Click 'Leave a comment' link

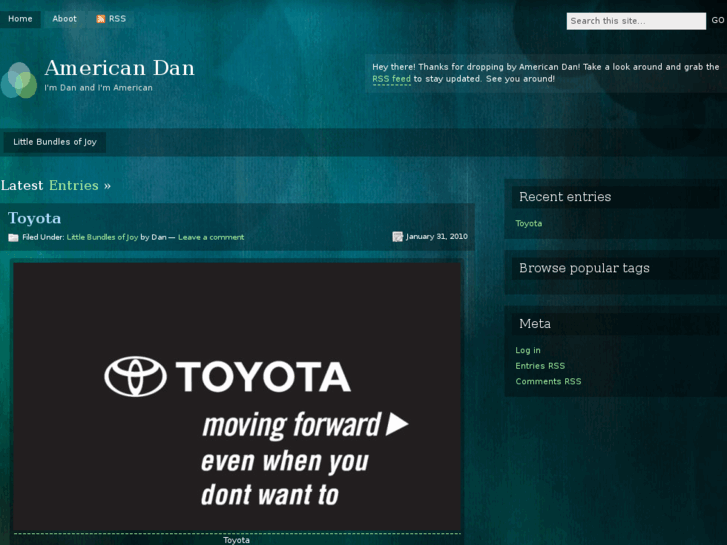(211, 237)
